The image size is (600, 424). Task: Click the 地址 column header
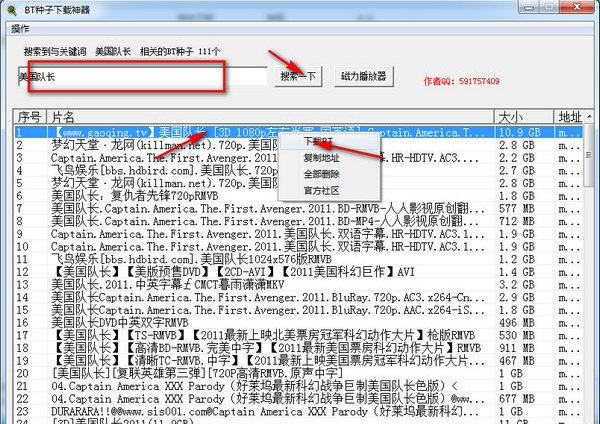(x=571, y=118)
